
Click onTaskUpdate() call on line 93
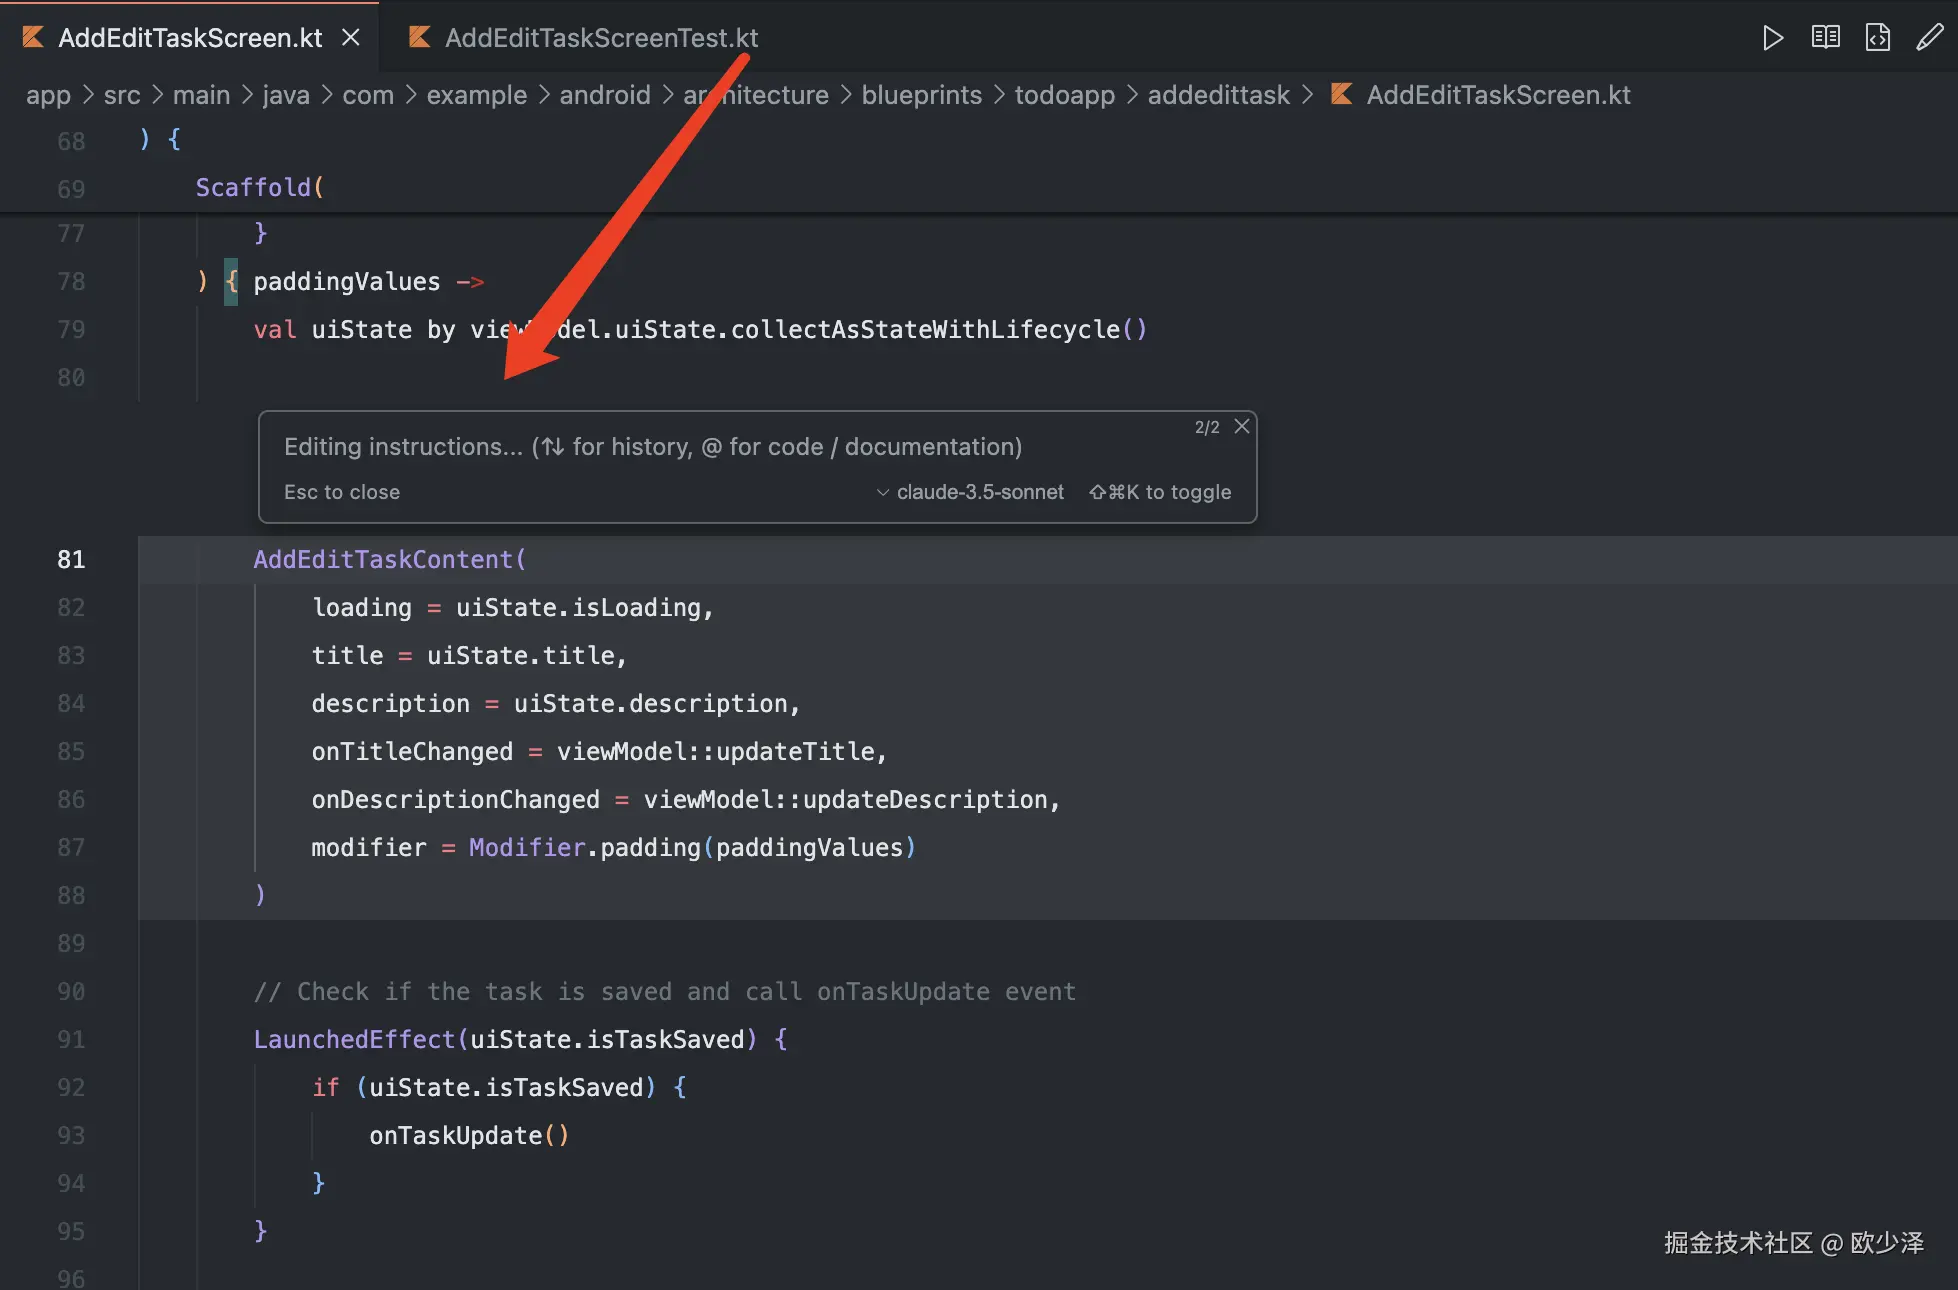coord(469,1136)
